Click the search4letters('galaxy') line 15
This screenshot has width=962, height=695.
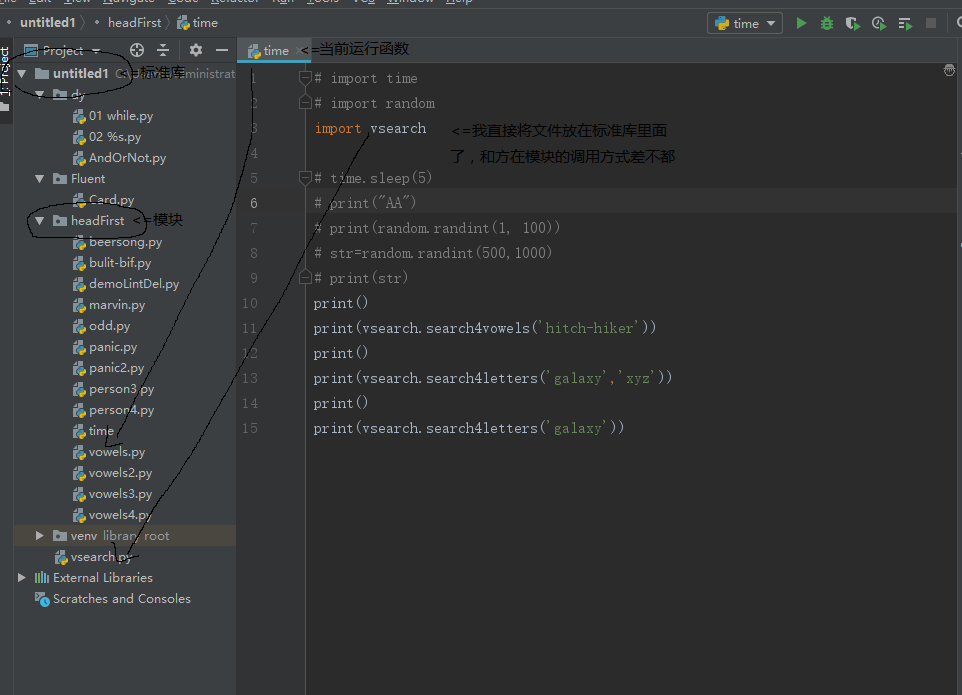coord(469,428)
